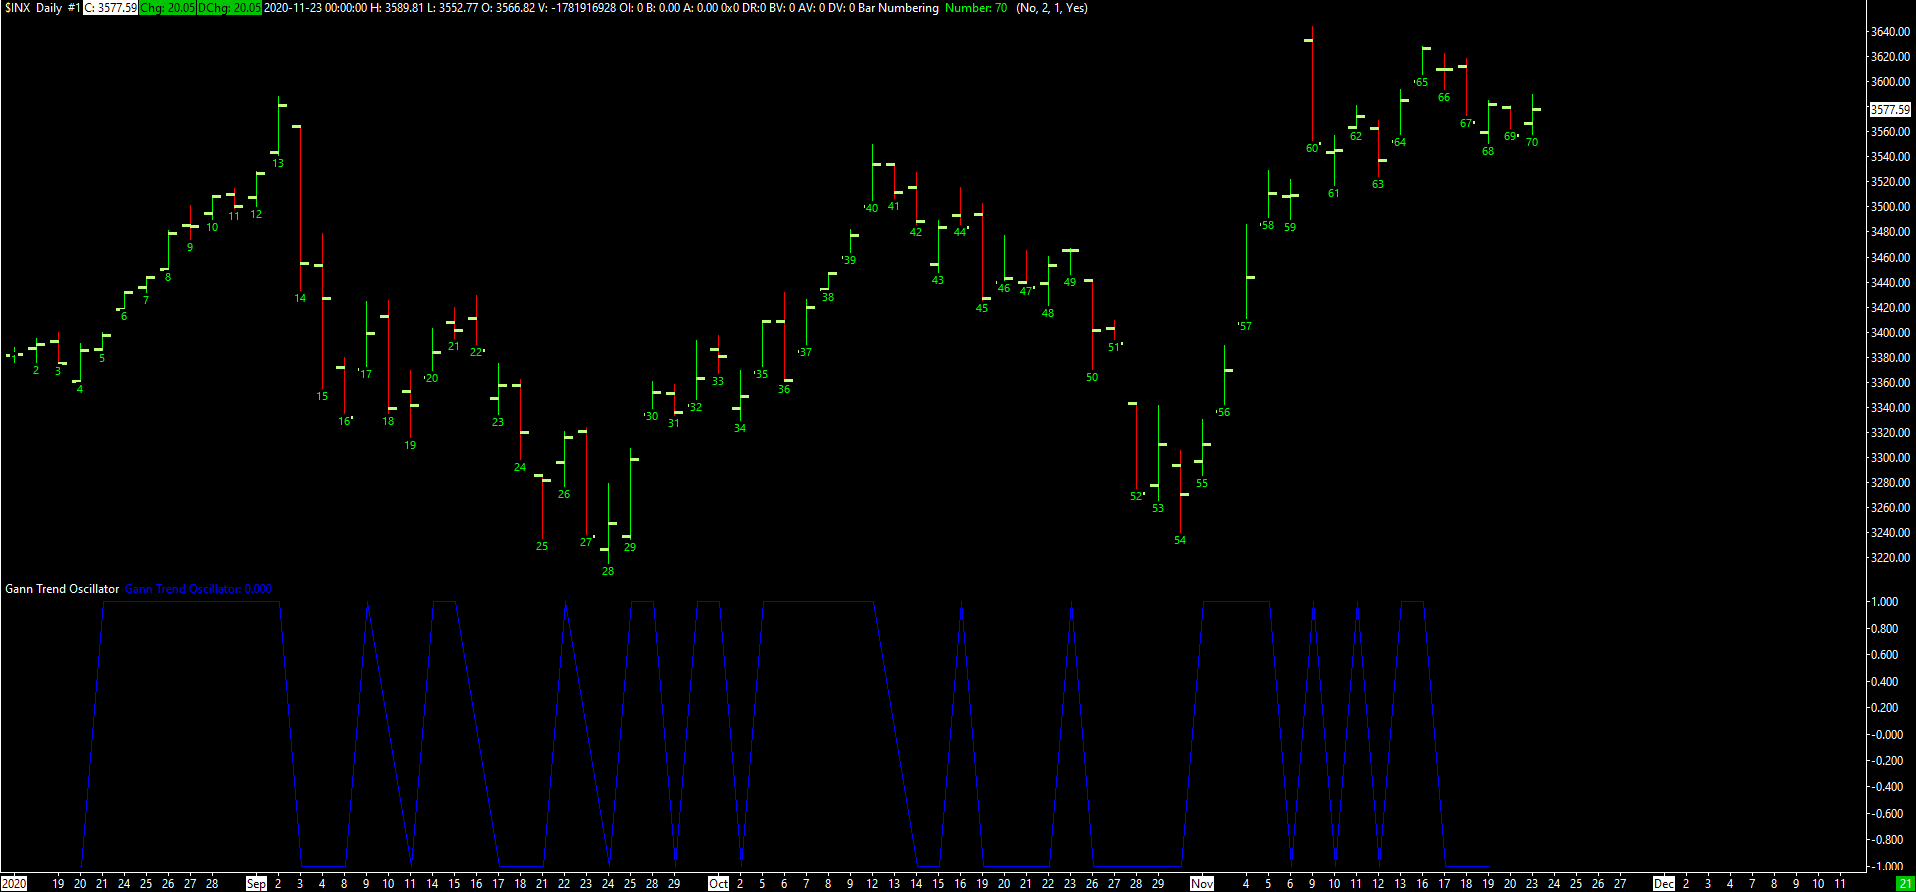Click the bar number 70 label on the last bar

coord(1532,143)
